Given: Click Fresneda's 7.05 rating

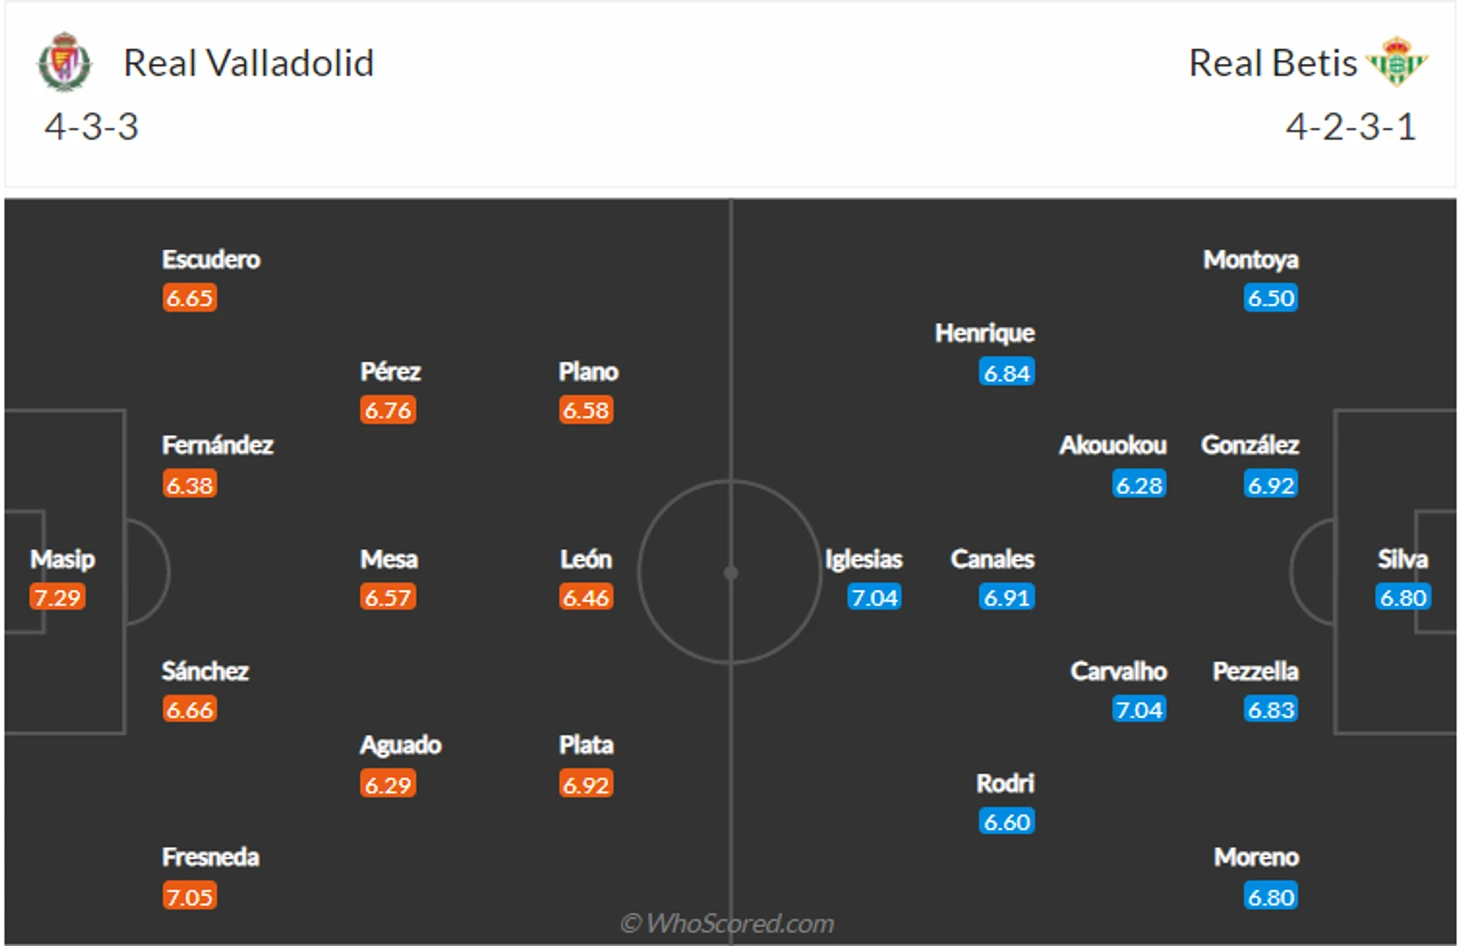Looking at the screenshot, I should coord(189,896).
